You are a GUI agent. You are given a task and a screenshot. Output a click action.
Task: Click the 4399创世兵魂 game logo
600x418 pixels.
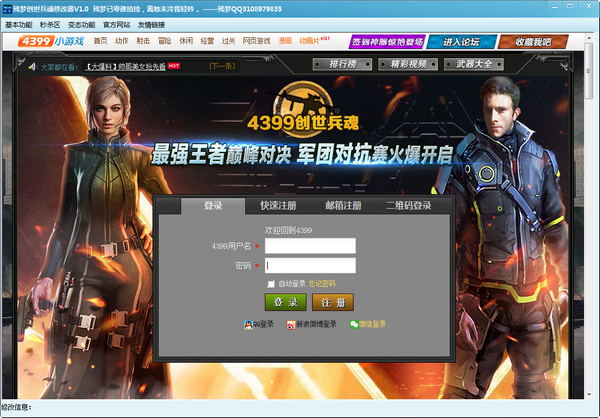(x=303, y=109)
